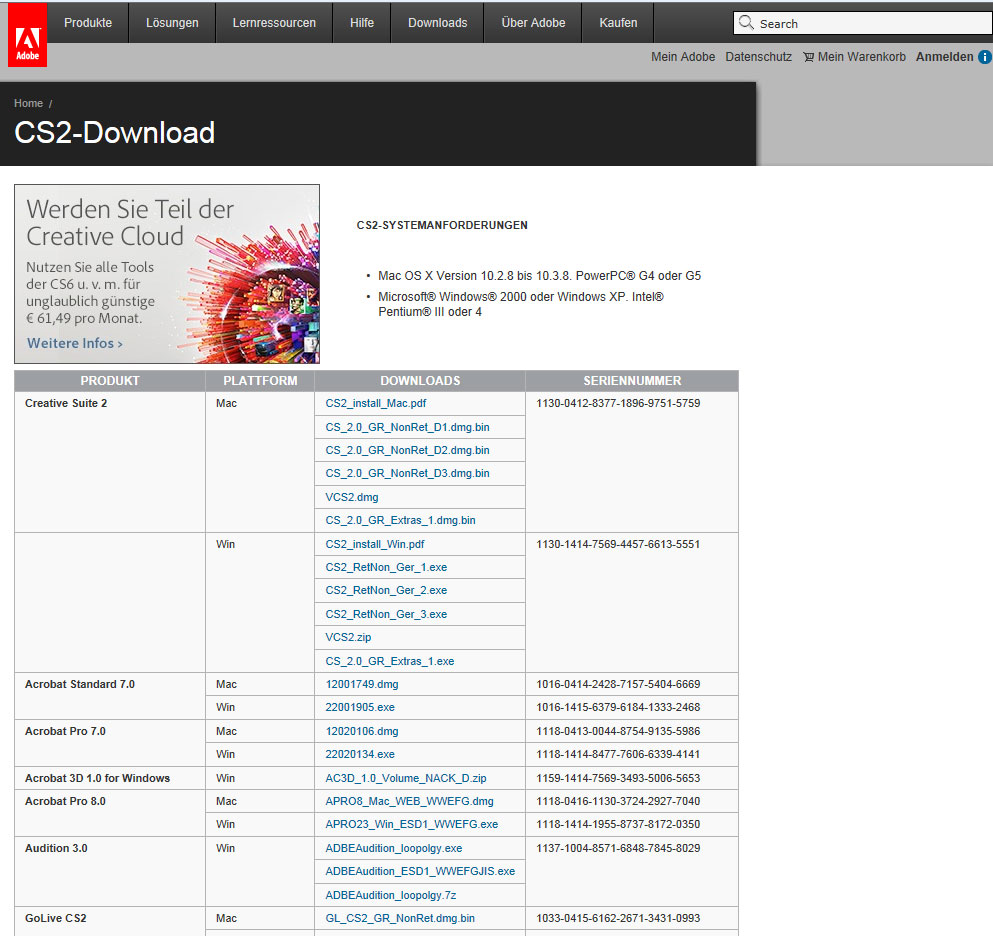Download 12001749.dmg for Acrobat Standard

(x=362, y=685)
